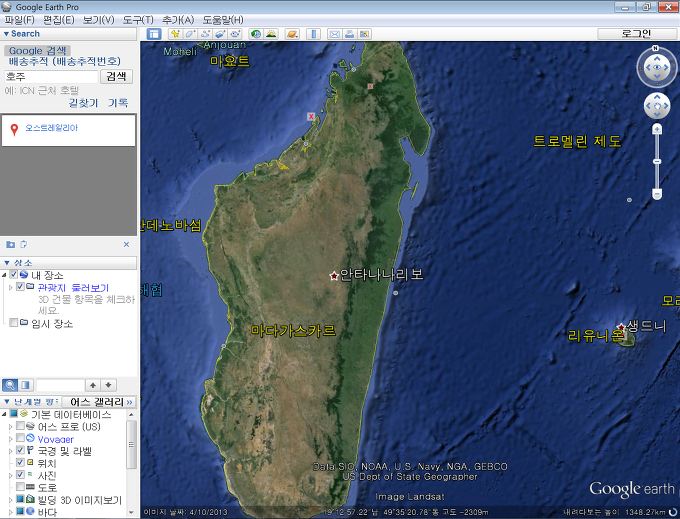Expand the 사진 layer node
Screen dimensions: 680x519
(10, 475)
